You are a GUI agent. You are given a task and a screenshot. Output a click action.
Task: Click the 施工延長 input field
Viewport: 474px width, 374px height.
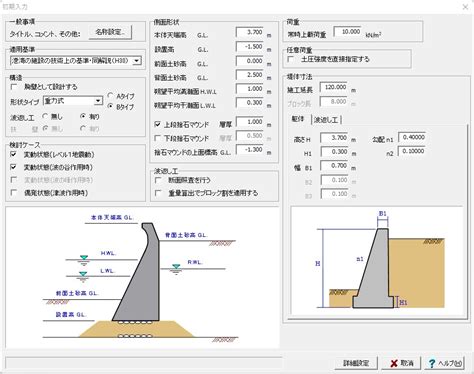[x=333, y=87]
